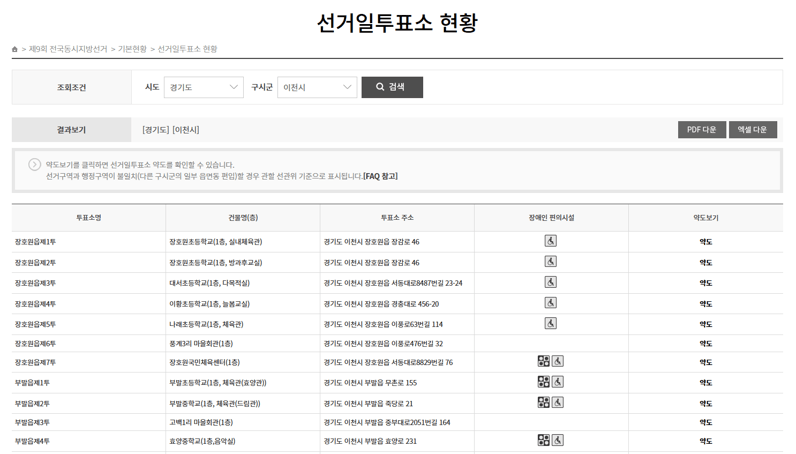Click braille-pattern icon in 부발읍제1투 row
Image resolution: width=796 pixels, height=454 pixels.
pos(543,382)
